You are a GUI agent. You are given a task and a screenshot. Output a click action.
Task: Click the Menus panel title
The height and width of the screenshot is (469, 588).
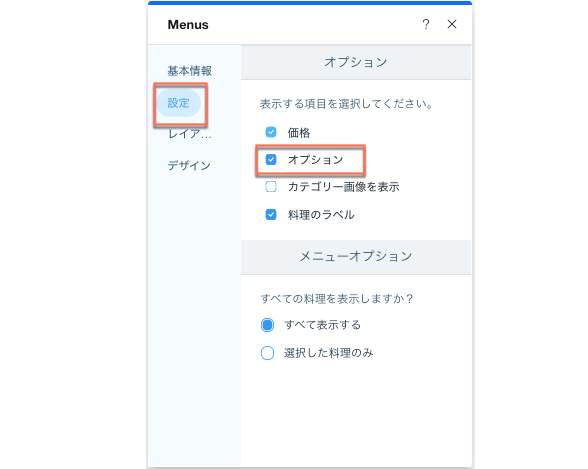[188, 25]
